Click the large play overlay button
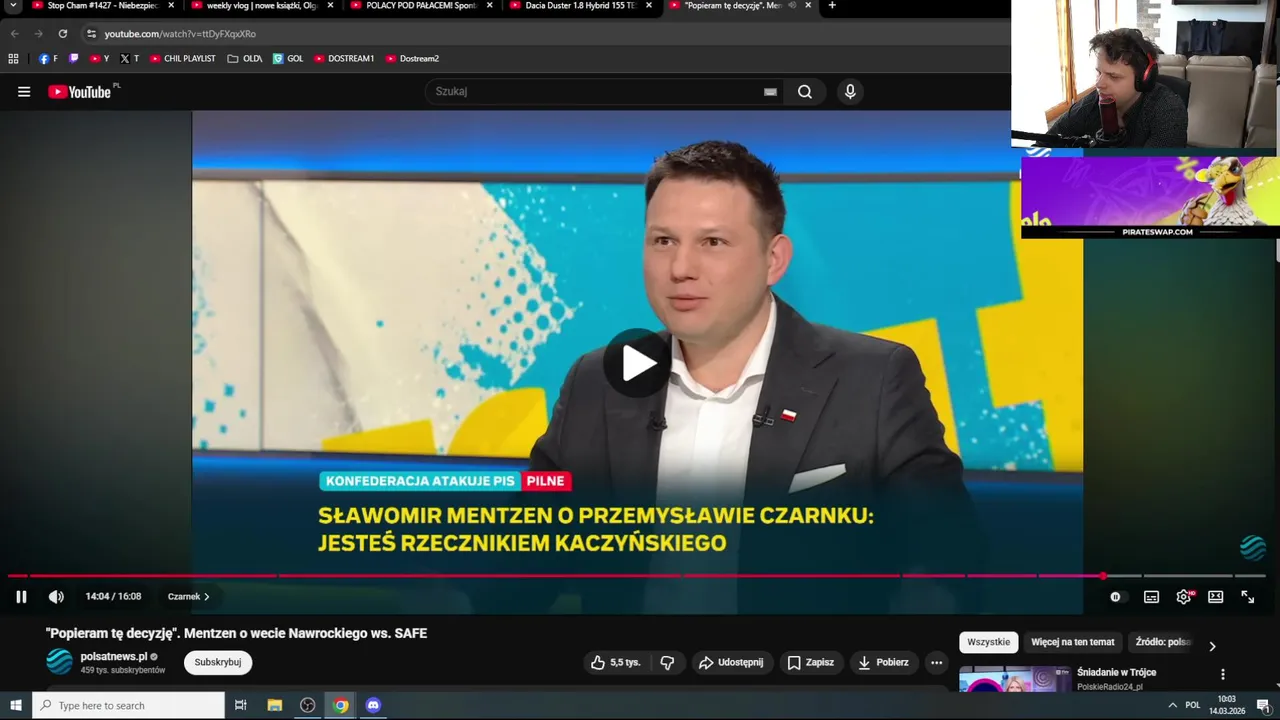The image size is (1280, 720). tap(637, 363)
